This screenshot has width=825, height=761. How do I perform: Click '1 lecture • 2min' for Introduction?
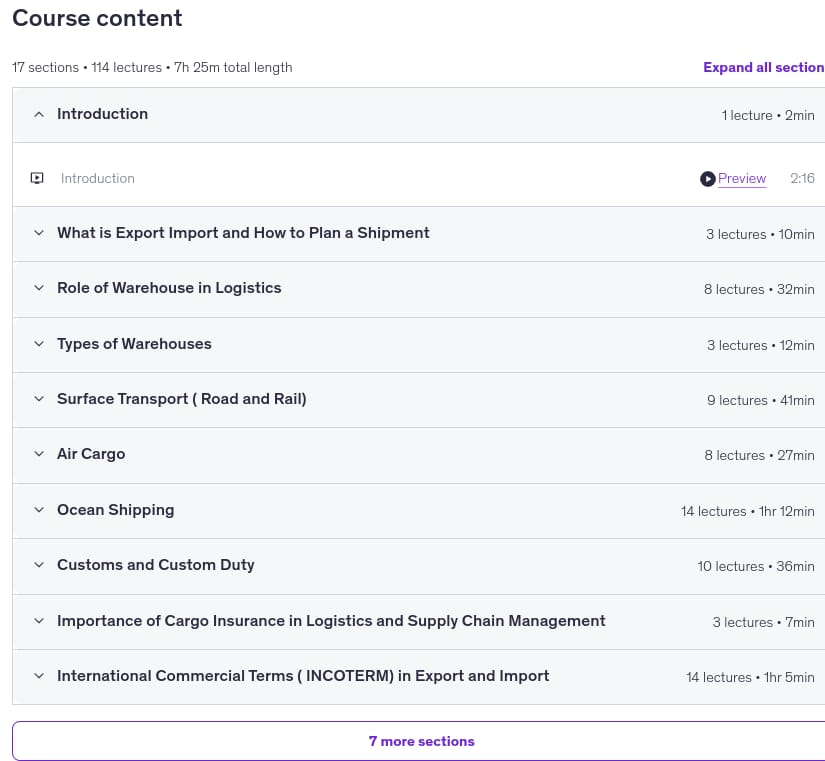coord(768,115)
